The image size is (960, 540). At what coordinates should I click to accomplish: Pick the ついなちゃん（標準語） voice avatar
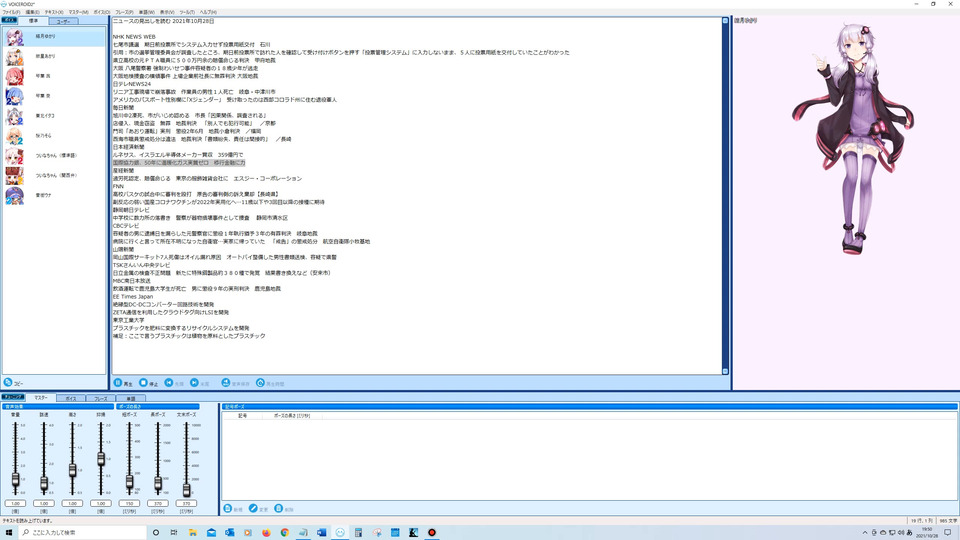point(14,156)
